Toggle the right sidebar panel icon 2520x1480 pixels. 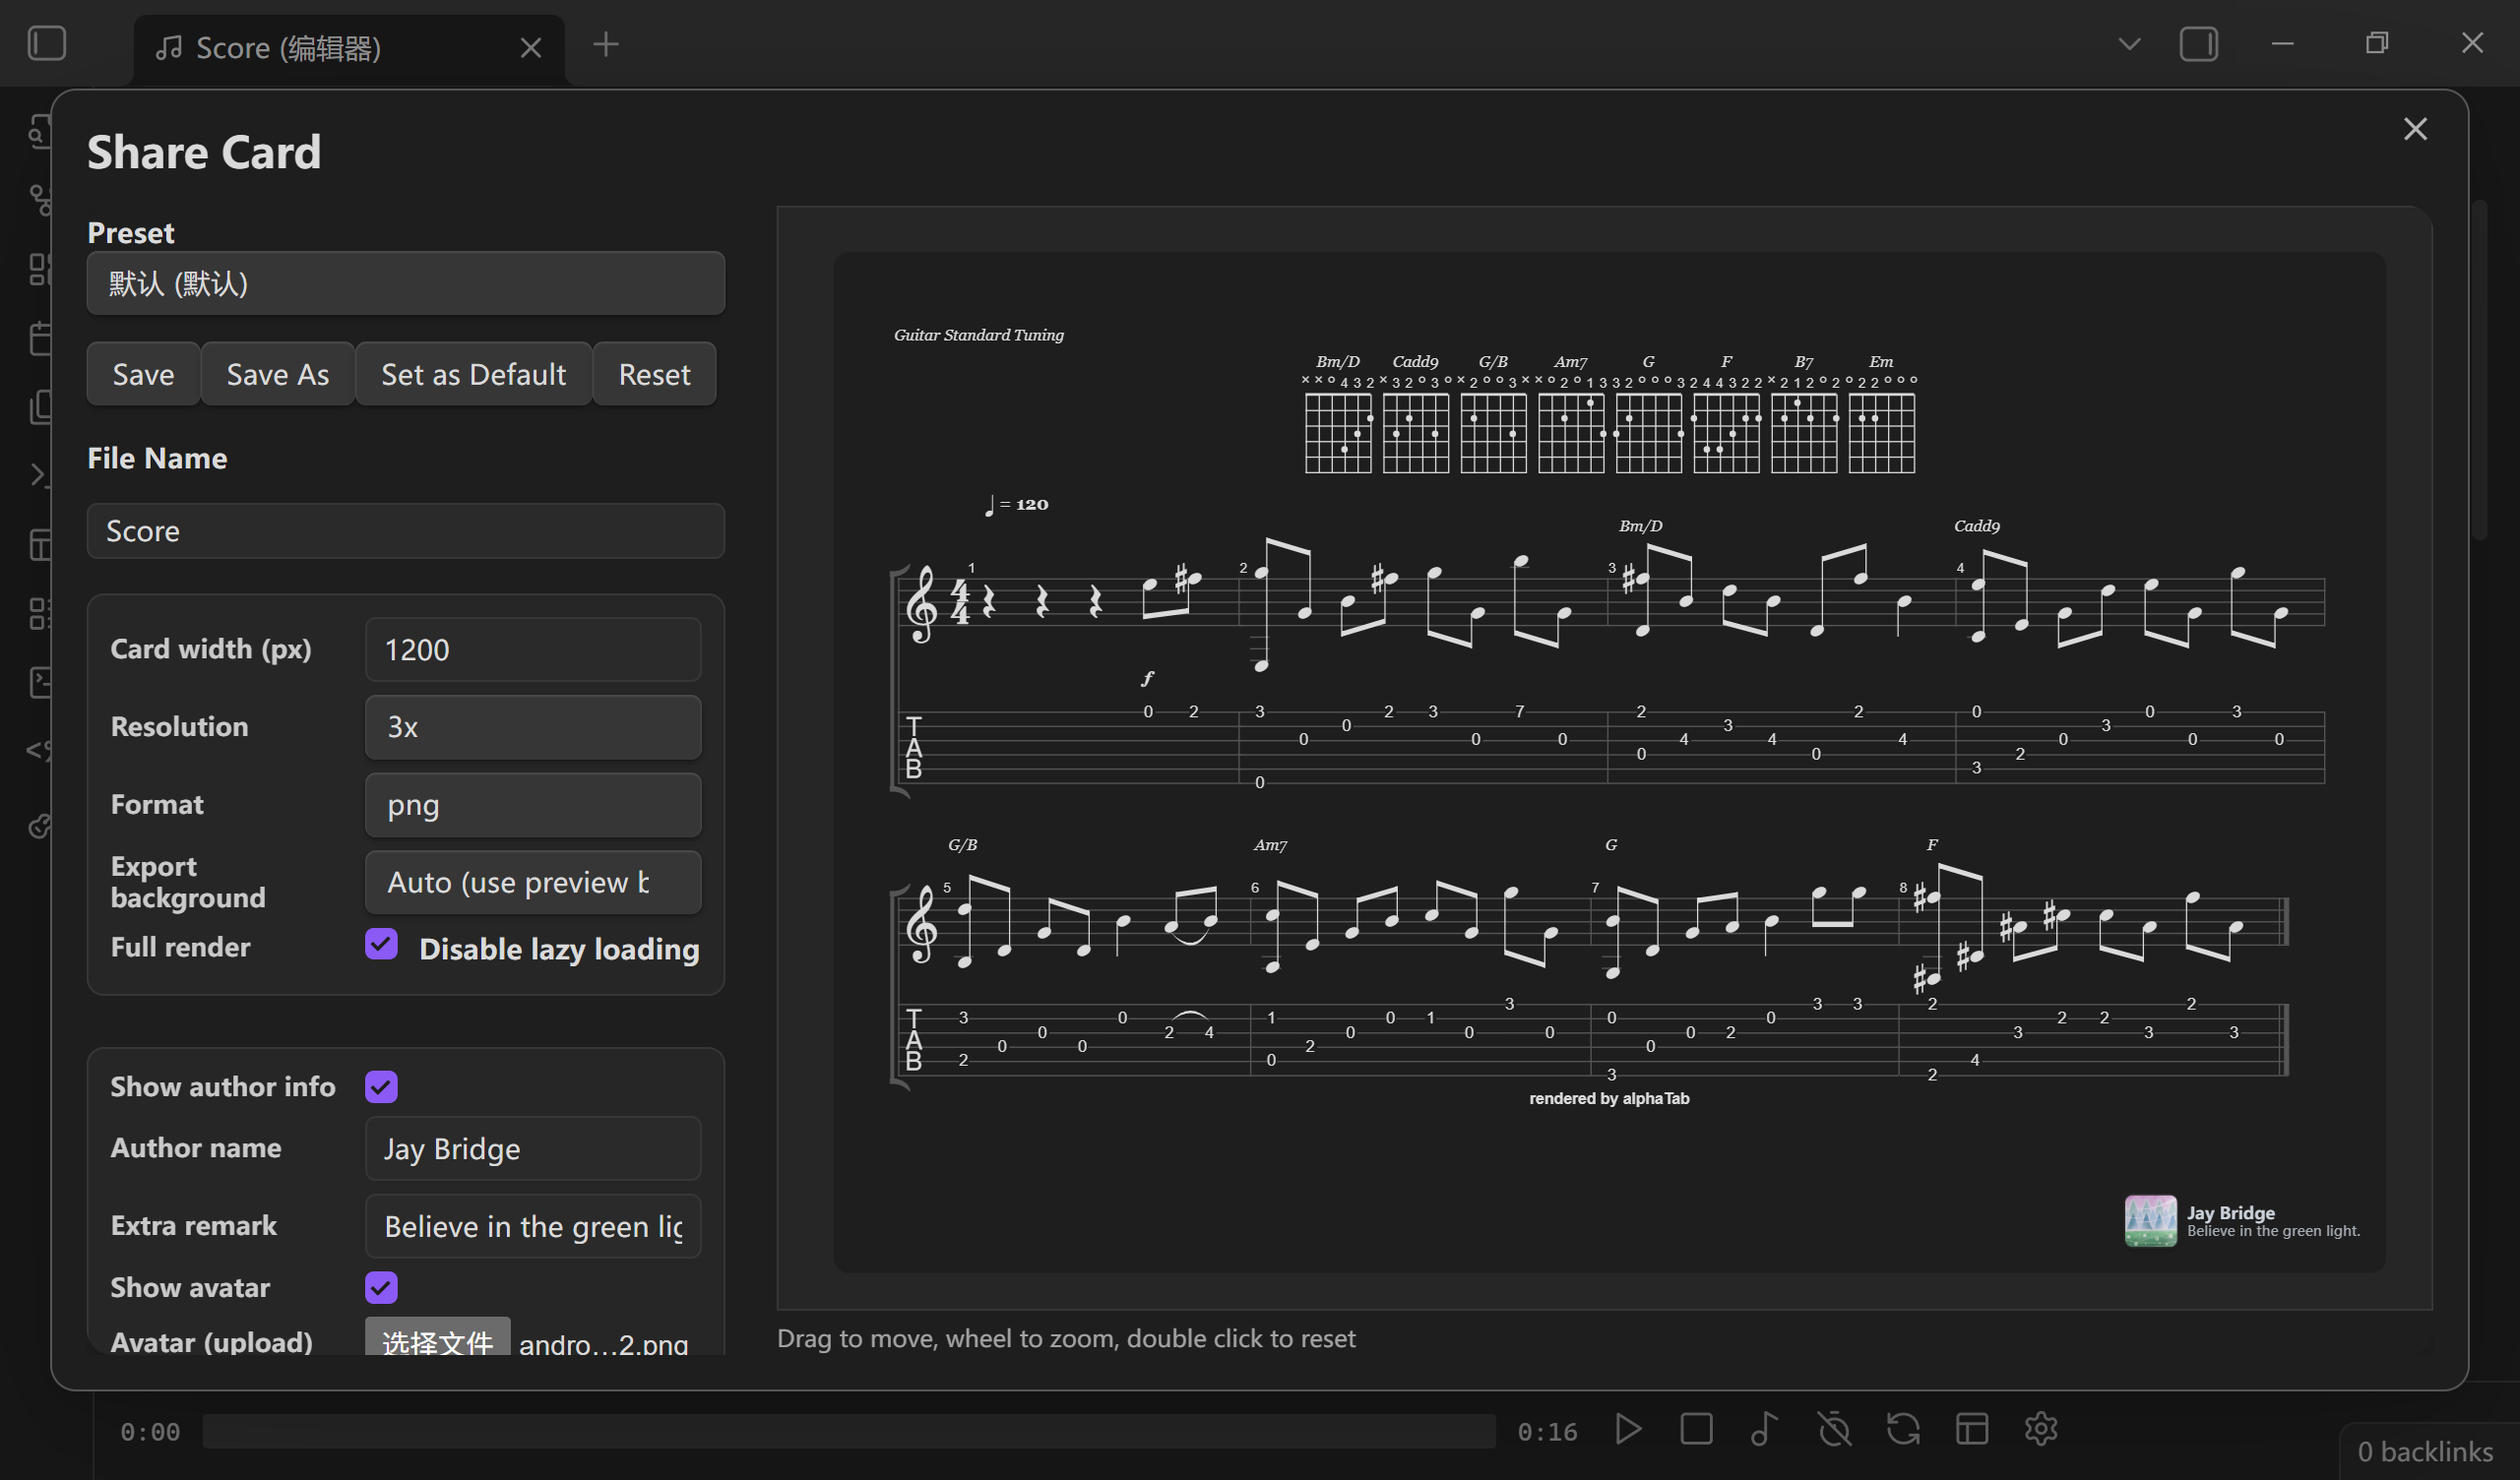(x=2198, y=44)
